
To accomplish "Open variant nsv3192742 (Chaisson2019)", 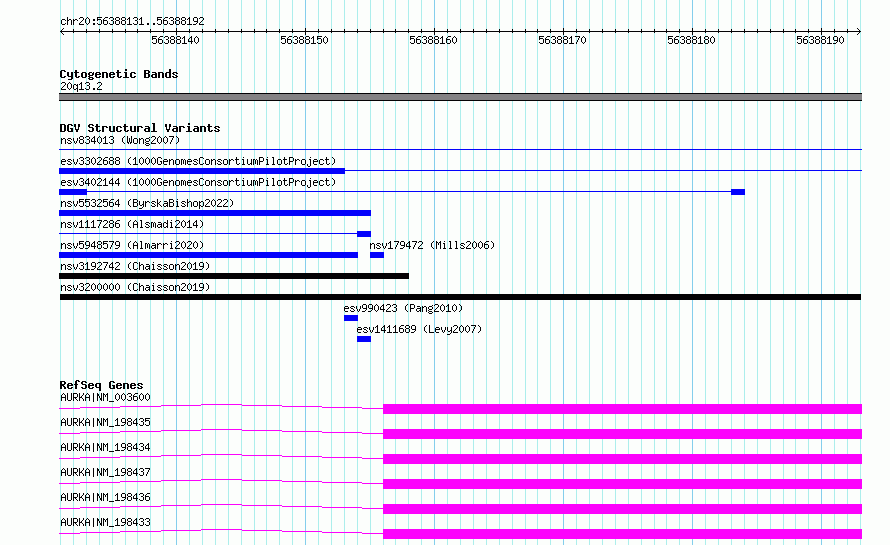I will [135, 266].
